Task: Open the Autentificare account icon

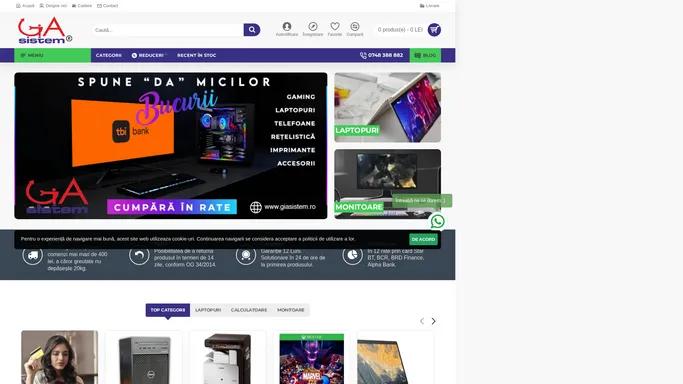Action: pyautogui.click(x=287, y=29)
